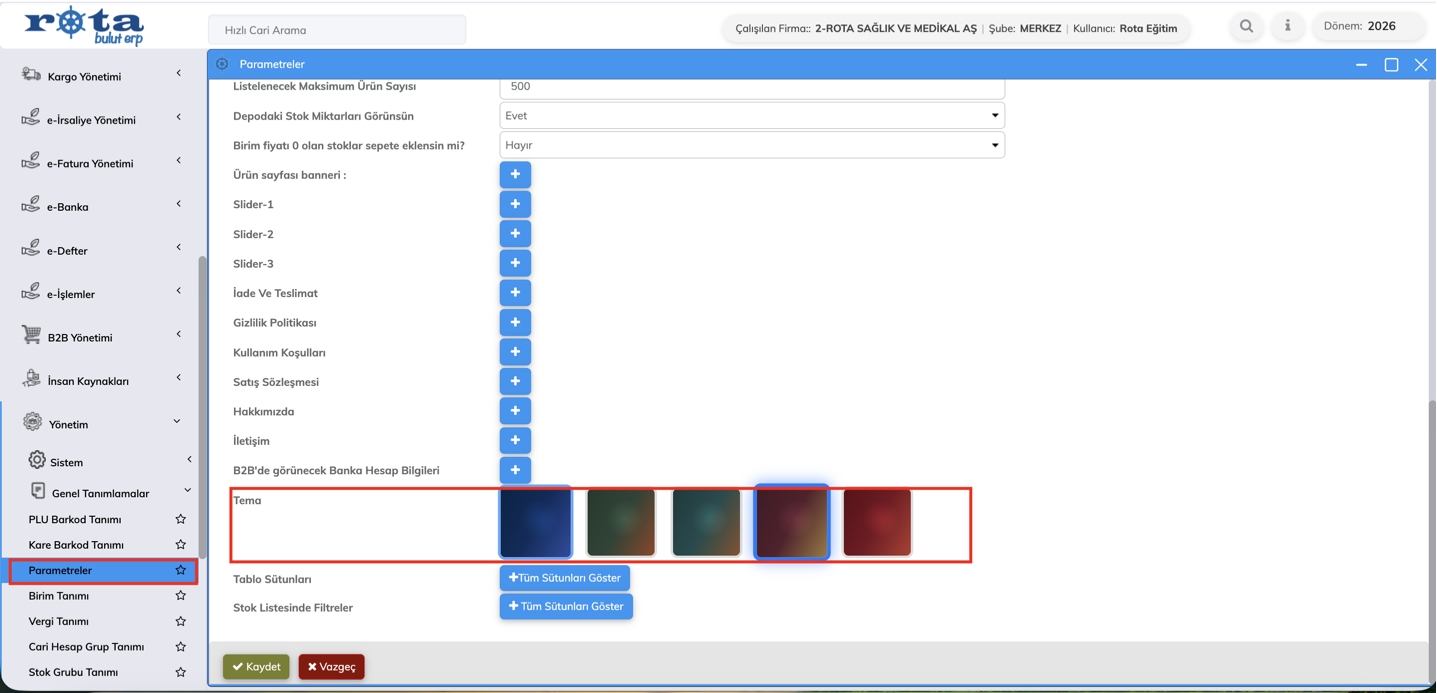Click the plus icon for Hakkımızda

pos(515,411)
